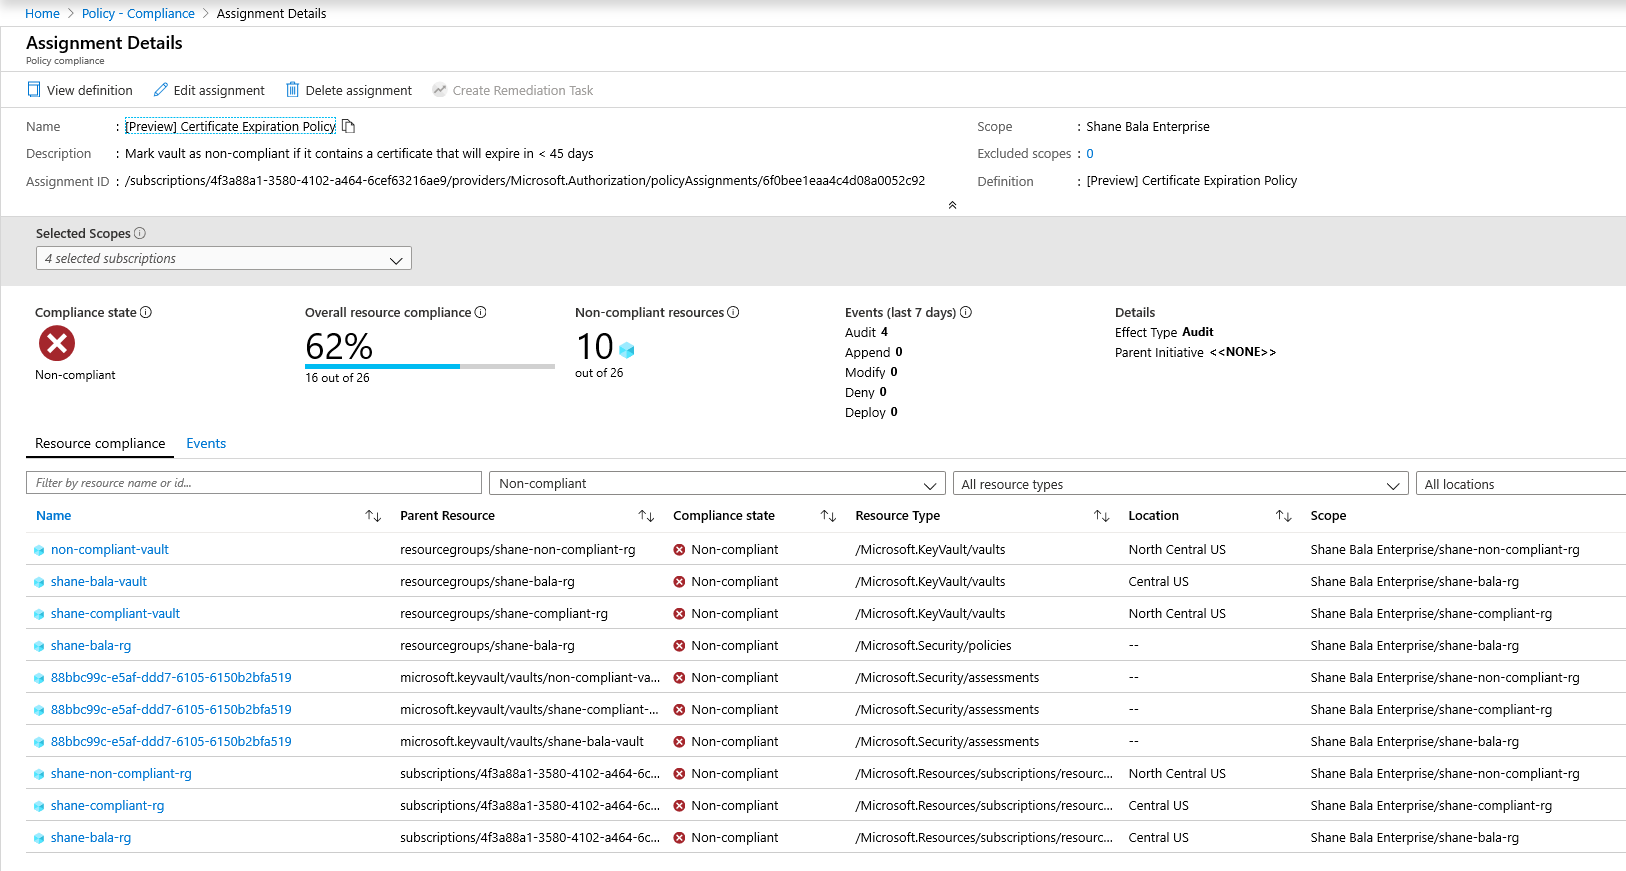Click the Events last 7 days info icon
This screenshot has height=871, width=1626.
pos(966,312)
